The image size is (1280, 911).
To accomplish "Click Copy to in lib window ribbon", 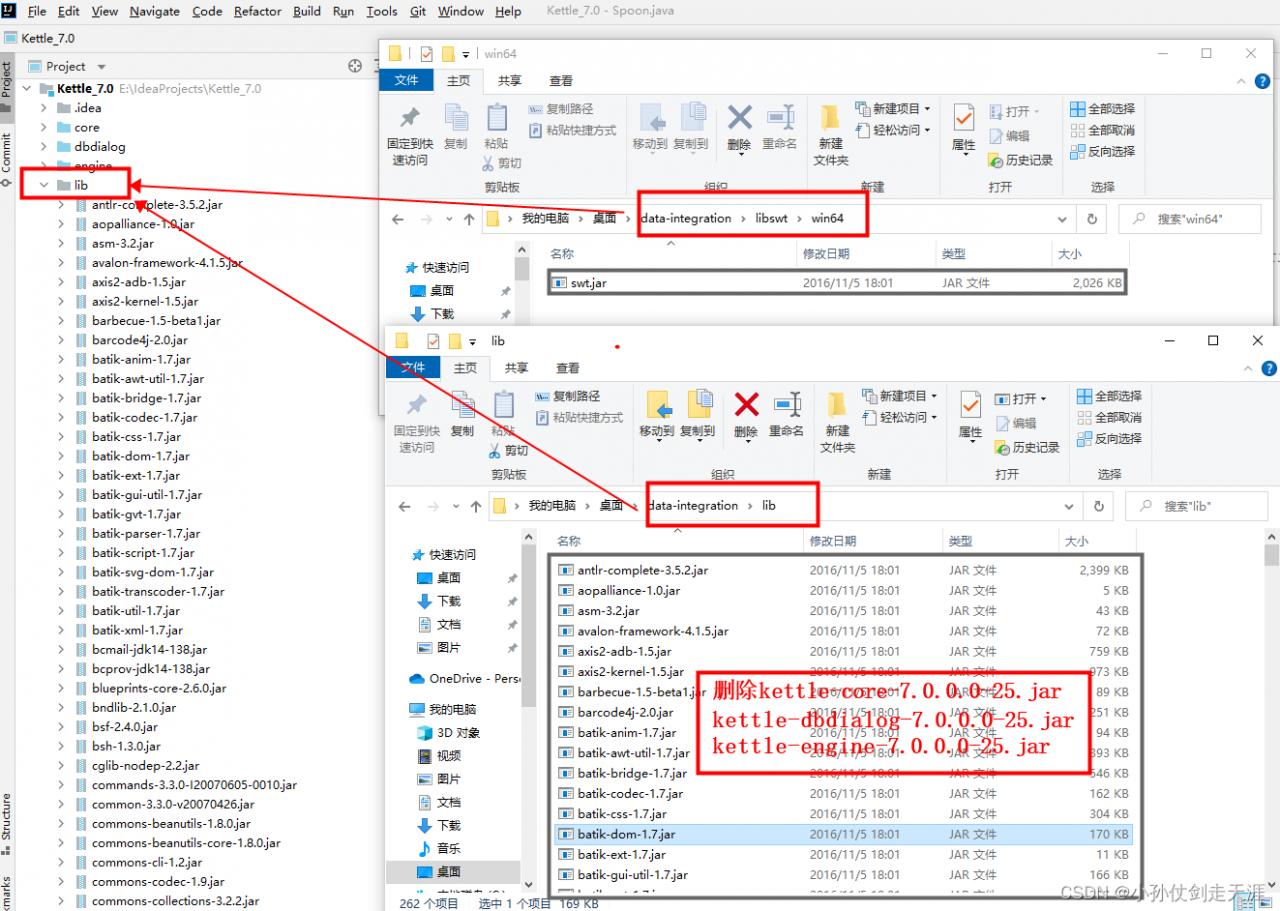I will pos(697,414).
